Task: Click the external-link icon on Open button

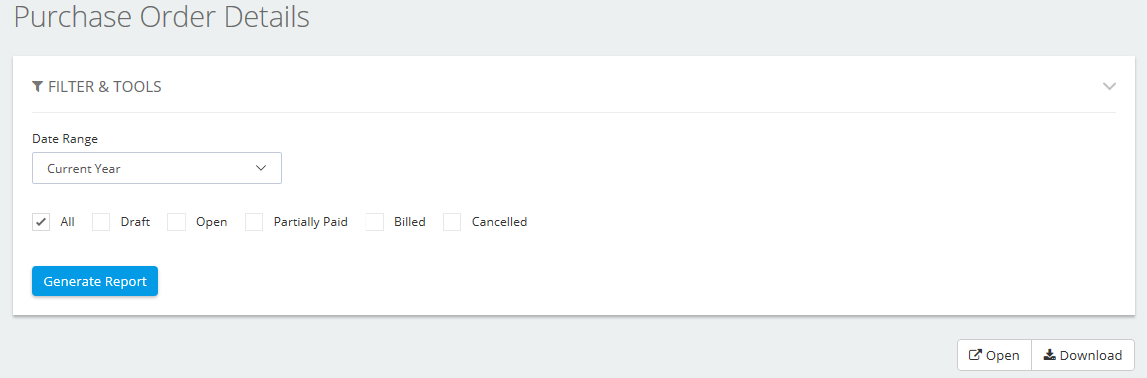Action: (974, 355)
